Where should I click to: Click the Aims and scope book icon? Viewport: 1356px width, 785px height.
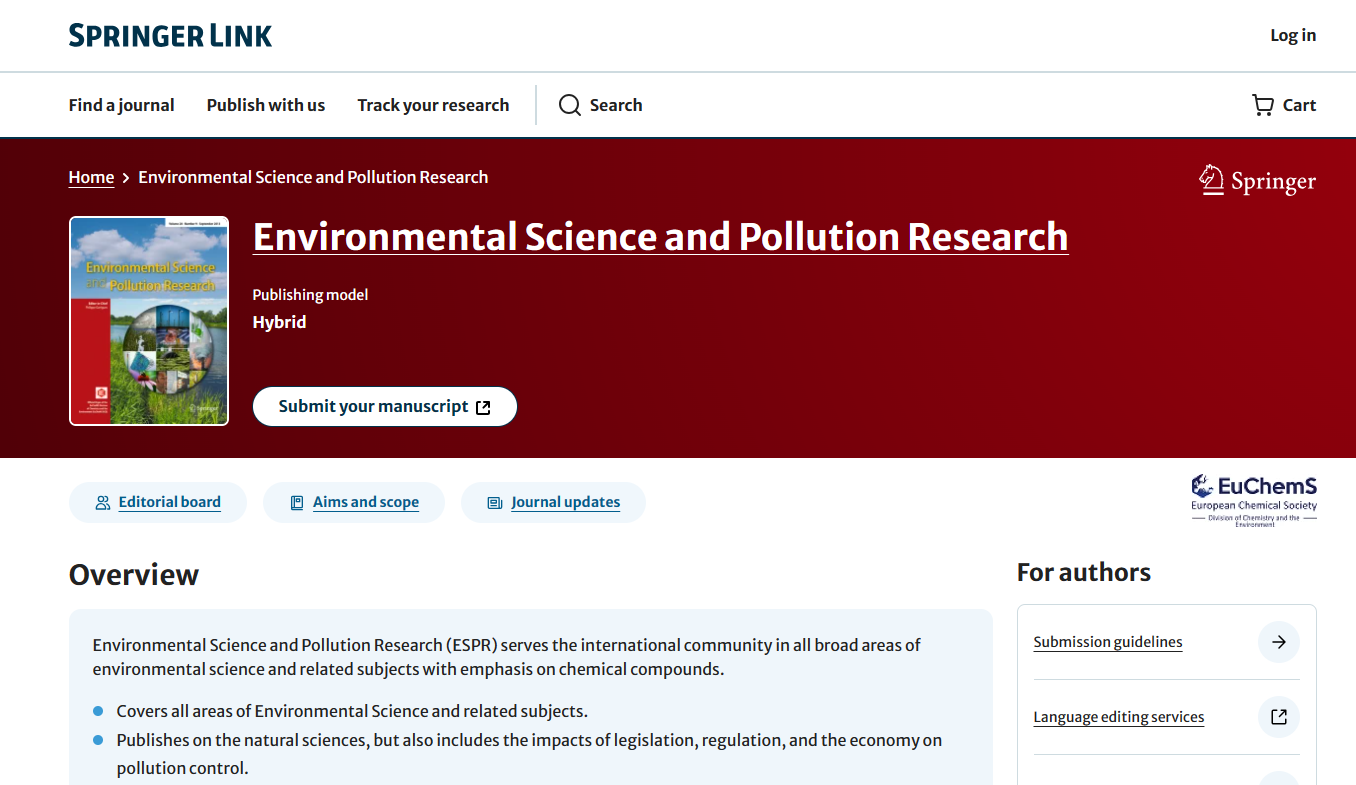(x=297, y=502)
